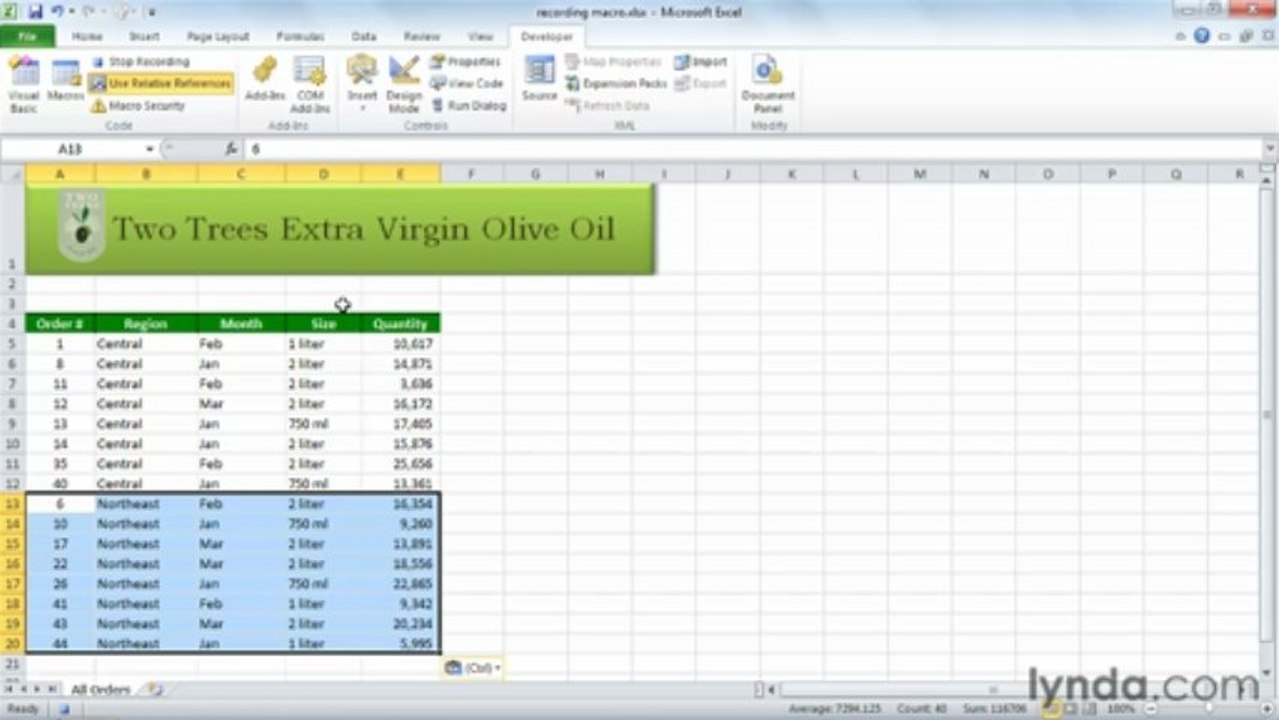Toggle Design Mode
The image size is (1279, 720).
(404, 84)
